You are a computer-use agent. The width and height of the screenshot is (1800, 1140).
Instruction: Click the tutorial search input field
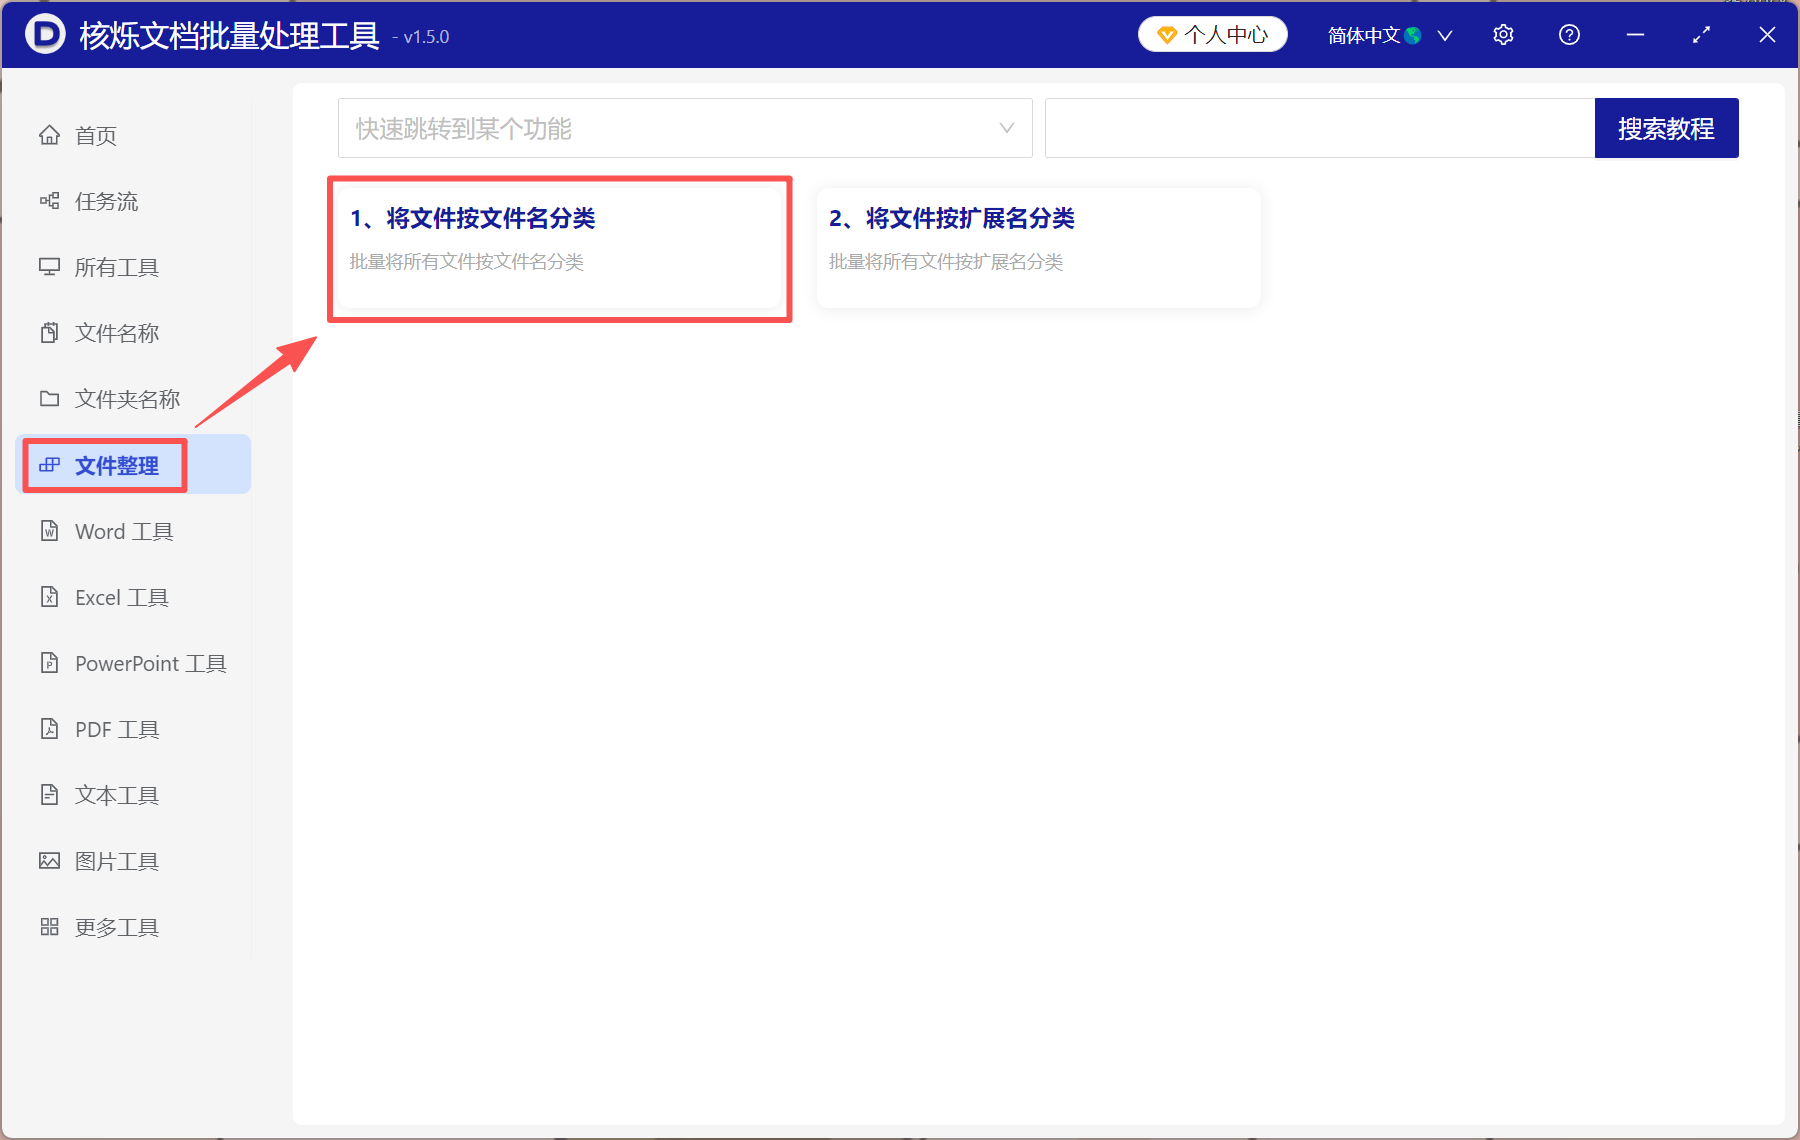point(1300,128)
